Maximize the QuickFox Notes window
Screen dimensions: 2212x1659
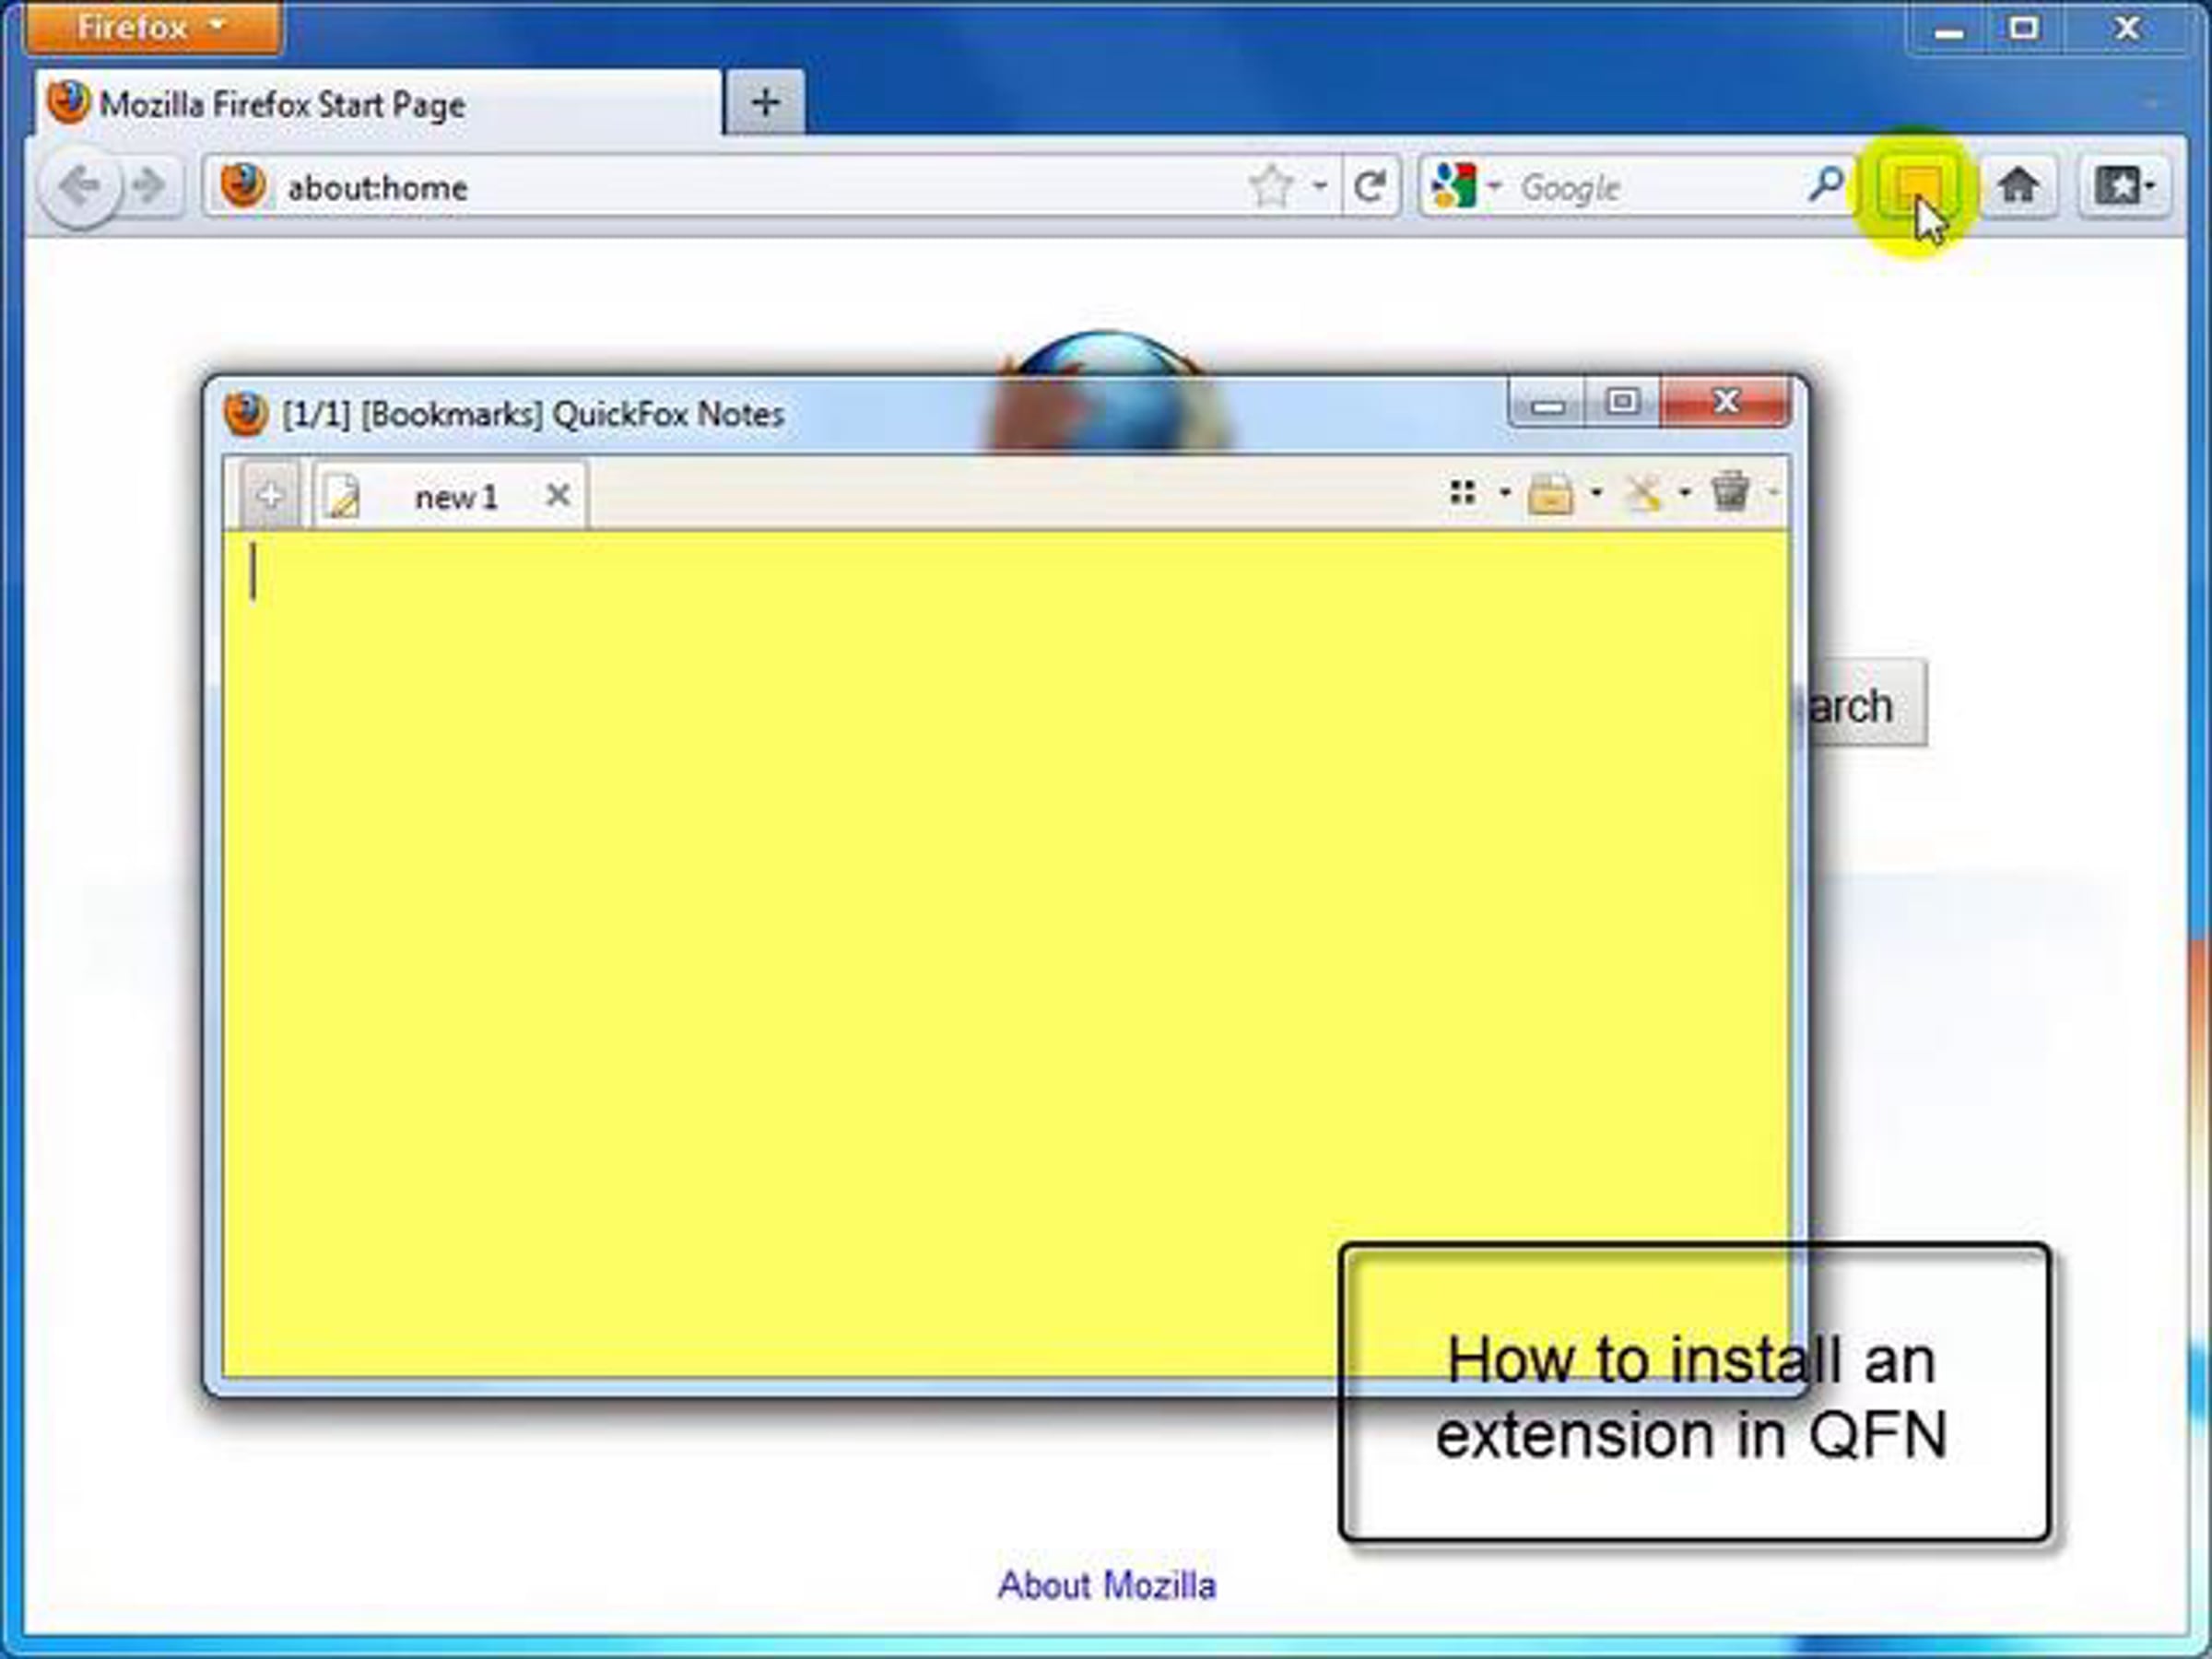[x=1622, y=403]
